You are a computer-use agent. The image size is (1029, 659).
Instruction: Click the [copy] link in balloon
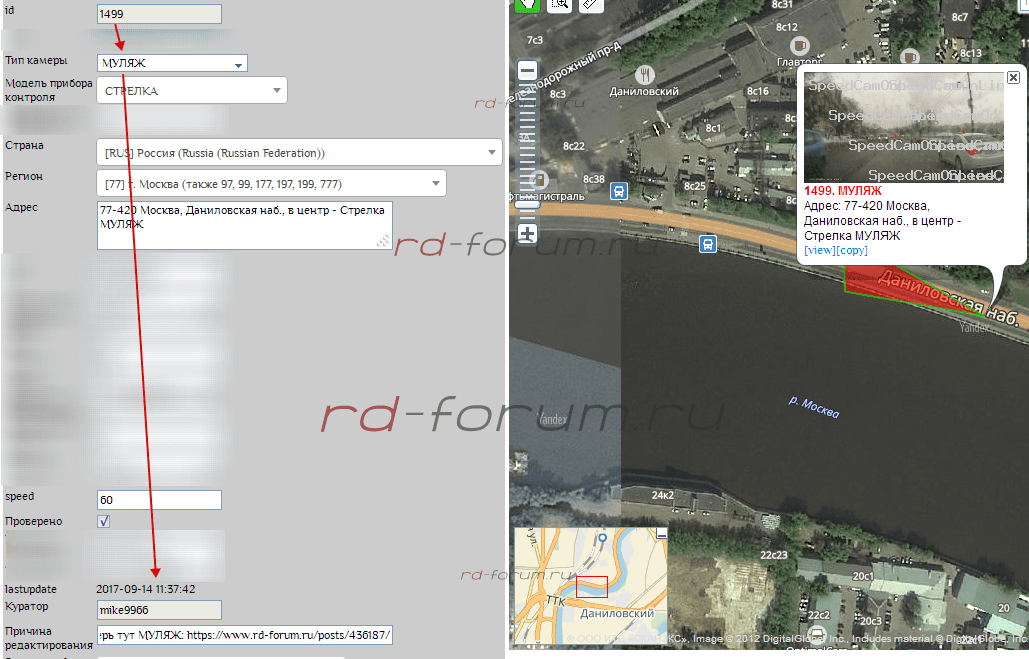click(851, 250)
